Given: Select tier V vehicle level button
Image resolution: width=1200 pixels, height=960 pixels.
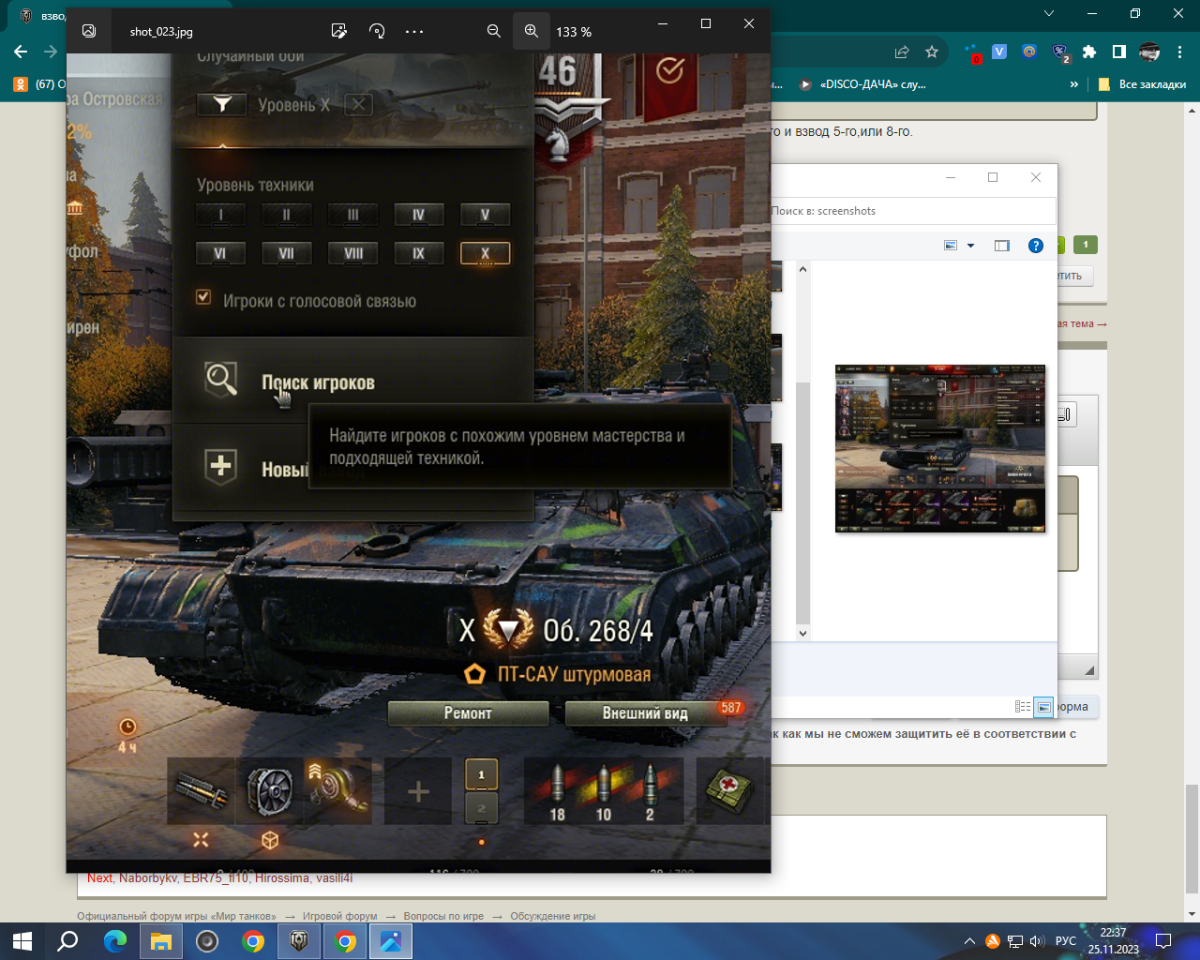Looking at the screenshot, I should (x=485, y=215).
